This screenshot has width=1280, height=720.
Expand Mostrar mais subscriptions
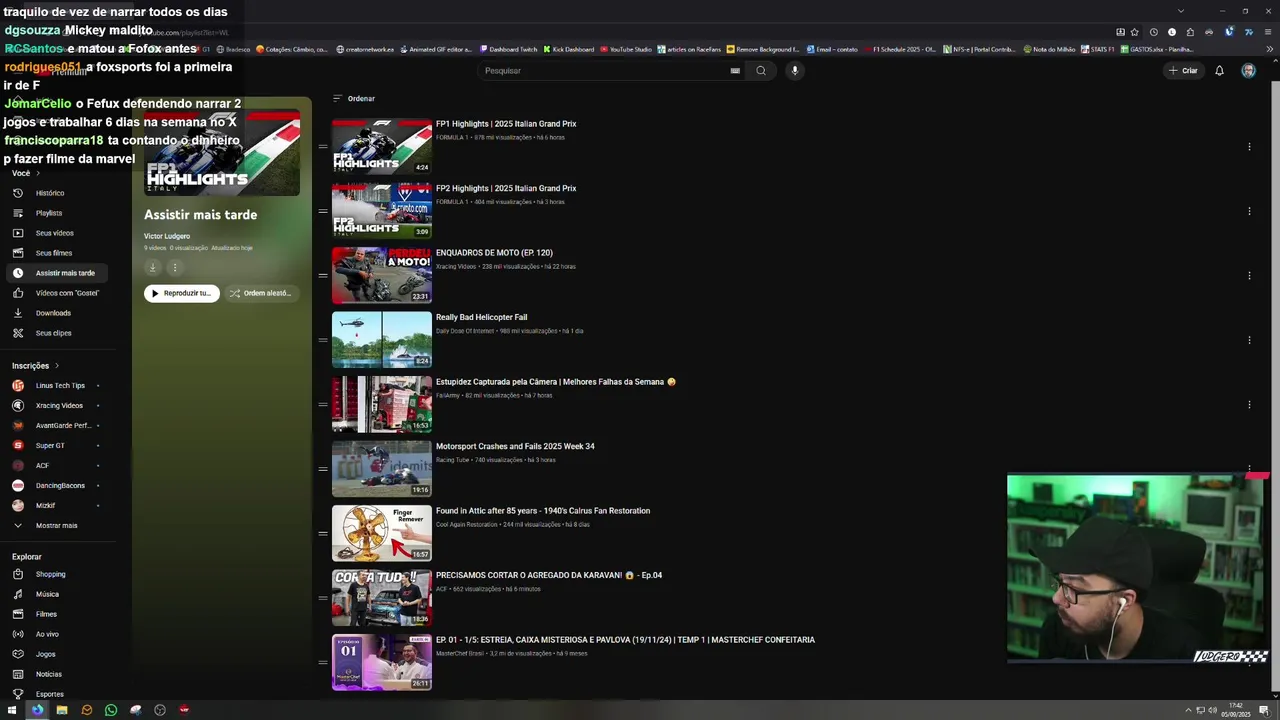pyautogui.click(x=56, y=525)
